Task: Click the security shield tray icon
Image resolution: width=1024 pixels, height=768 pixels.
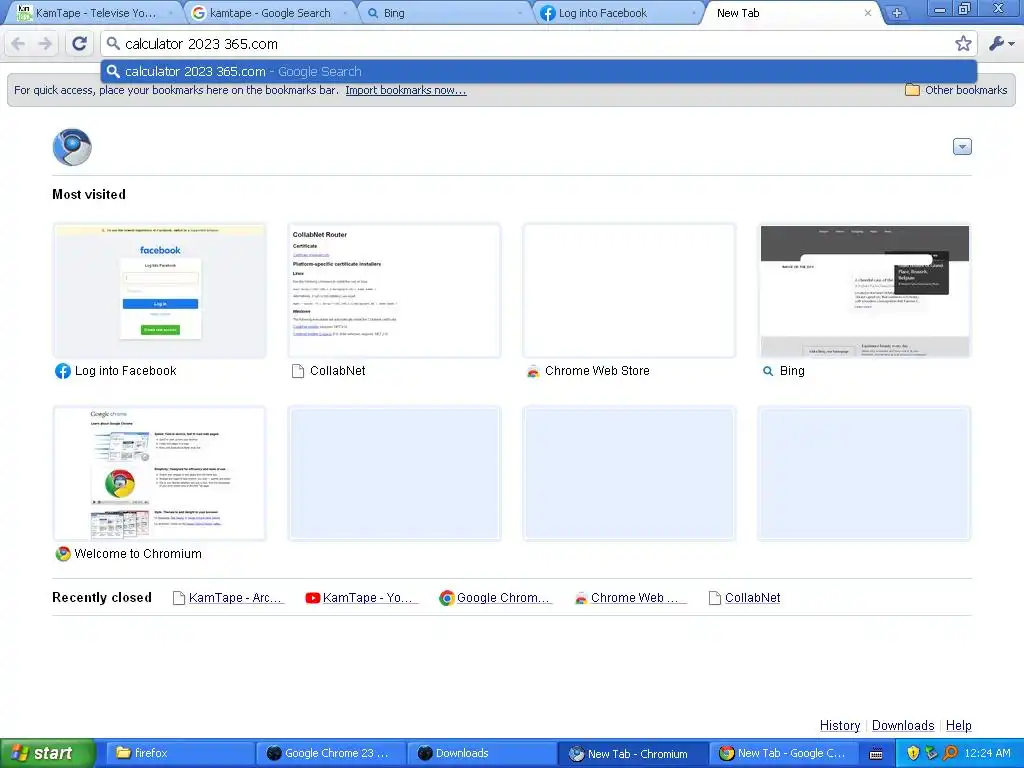Action: (912, 754)
